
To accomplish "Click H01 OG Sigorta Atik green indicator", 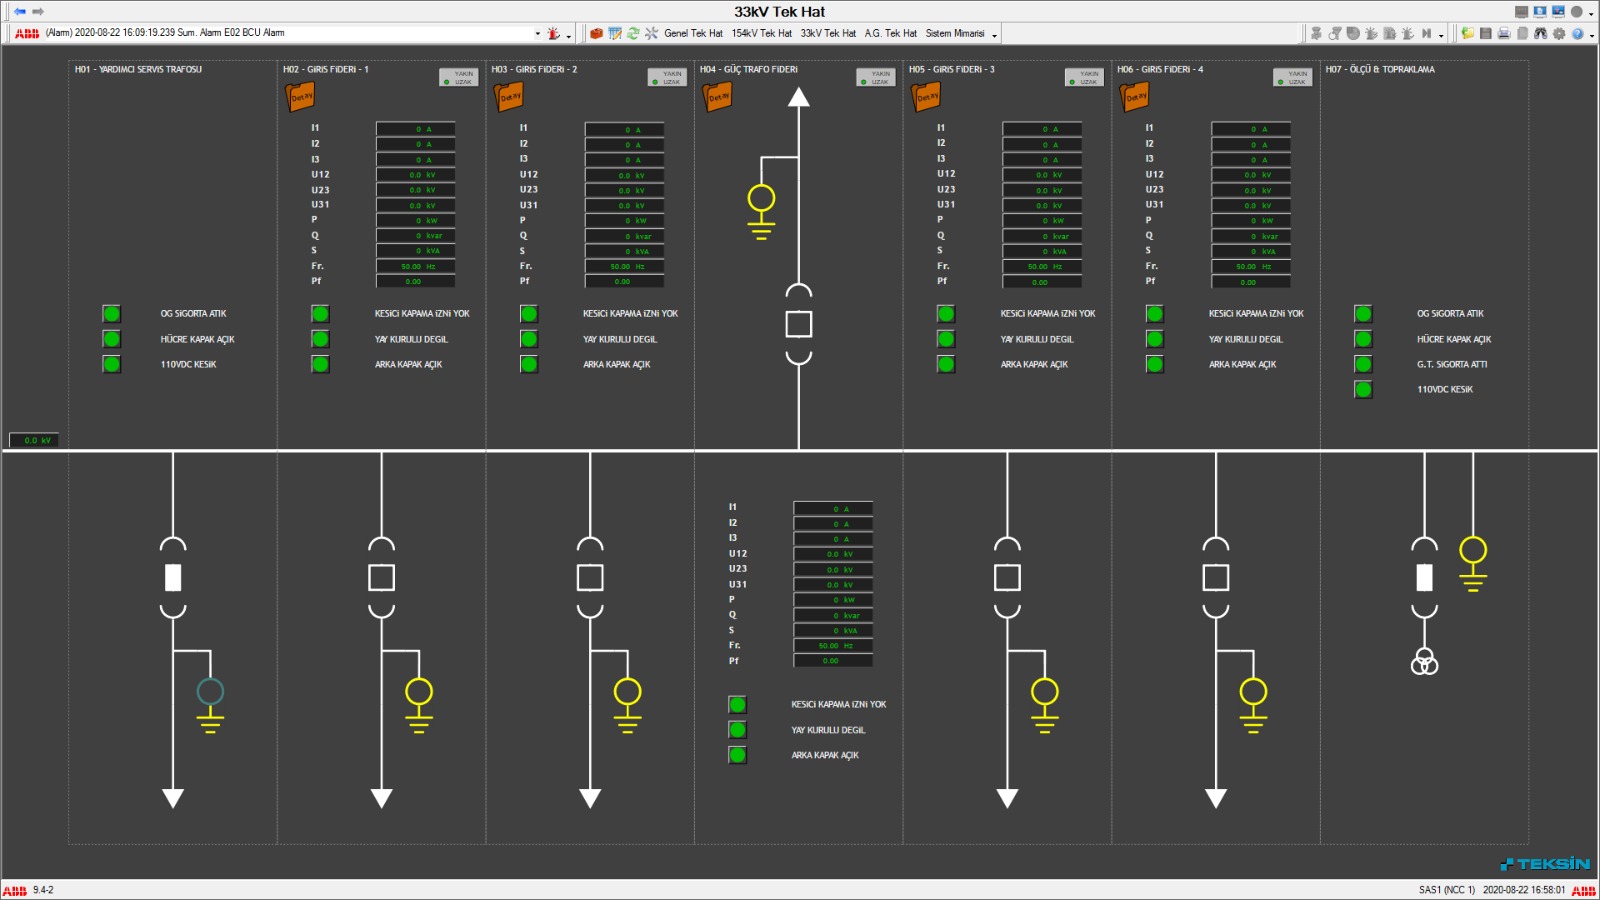I will click(112, 314).
